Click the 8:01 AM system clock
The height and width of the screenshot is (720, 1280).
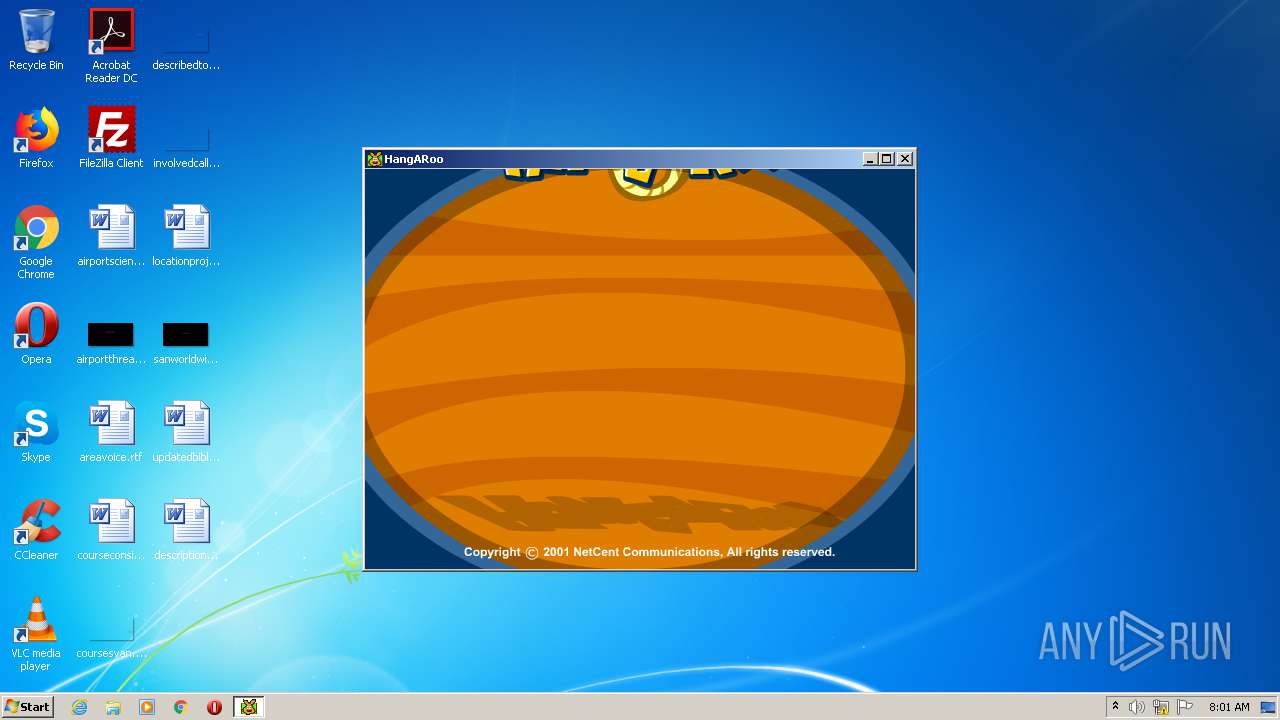coord(1229,707)
